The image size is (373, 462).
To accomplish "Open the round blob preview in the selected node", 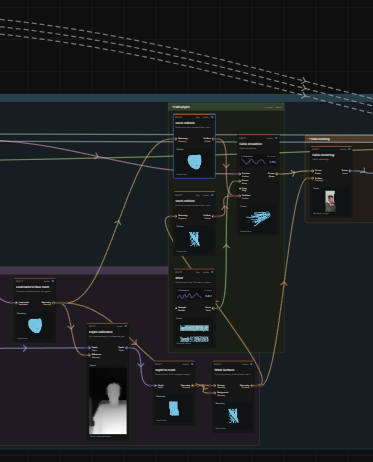I will click(195, 162).
